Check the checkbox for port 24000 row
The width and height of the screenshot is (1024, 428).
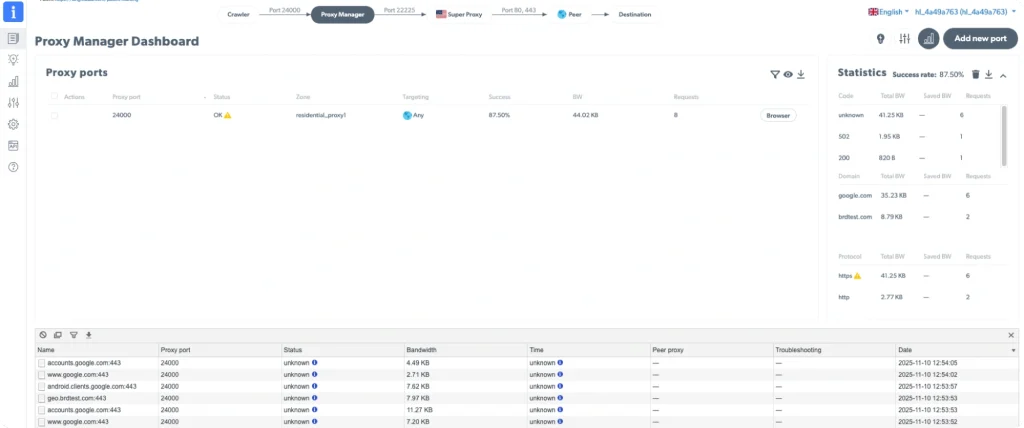(55, 116)
